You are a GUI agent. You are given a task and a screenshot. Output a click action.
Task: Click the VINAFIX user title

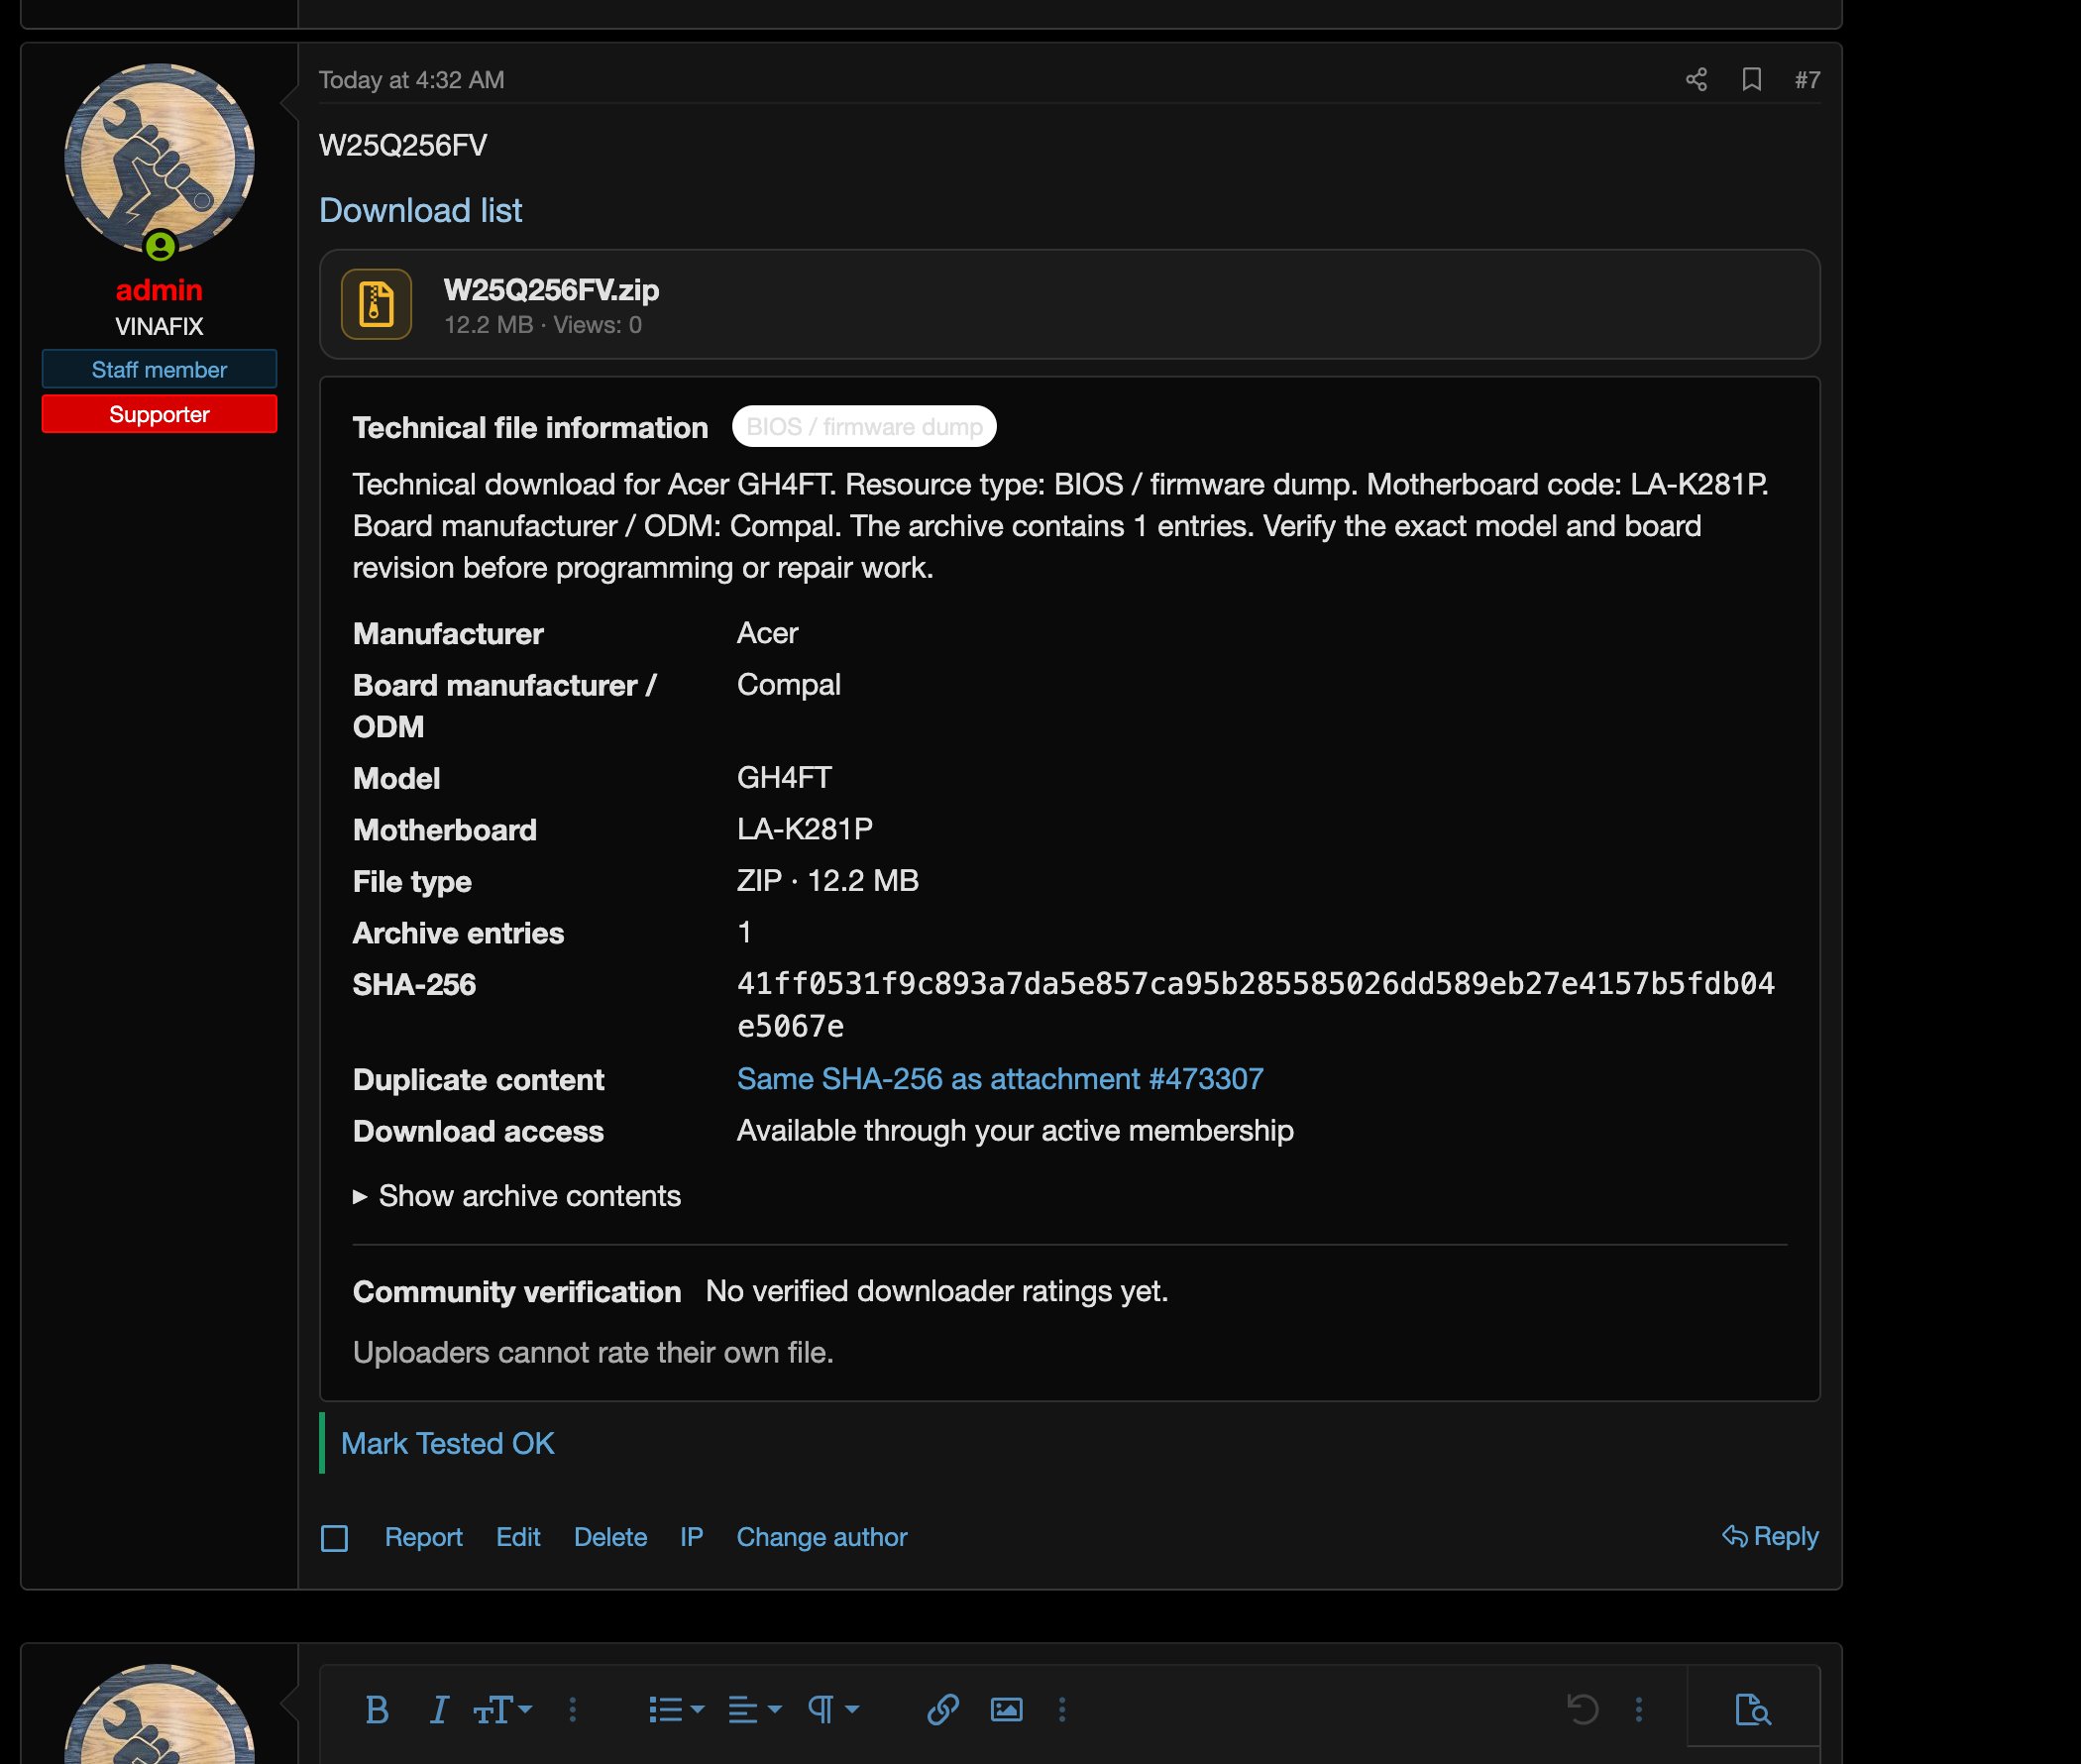click(x=159, y=327)
